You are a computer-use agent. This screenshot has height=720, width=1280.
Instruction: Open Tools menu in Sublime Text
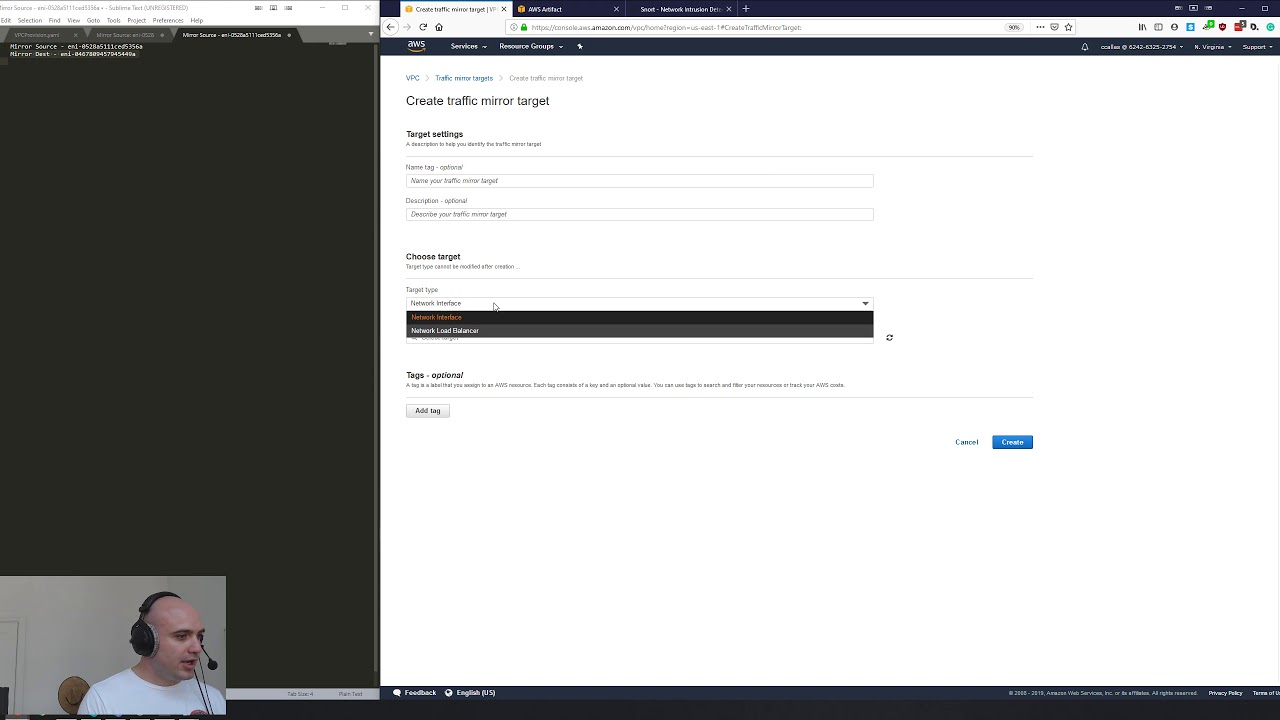coord(114,20)
